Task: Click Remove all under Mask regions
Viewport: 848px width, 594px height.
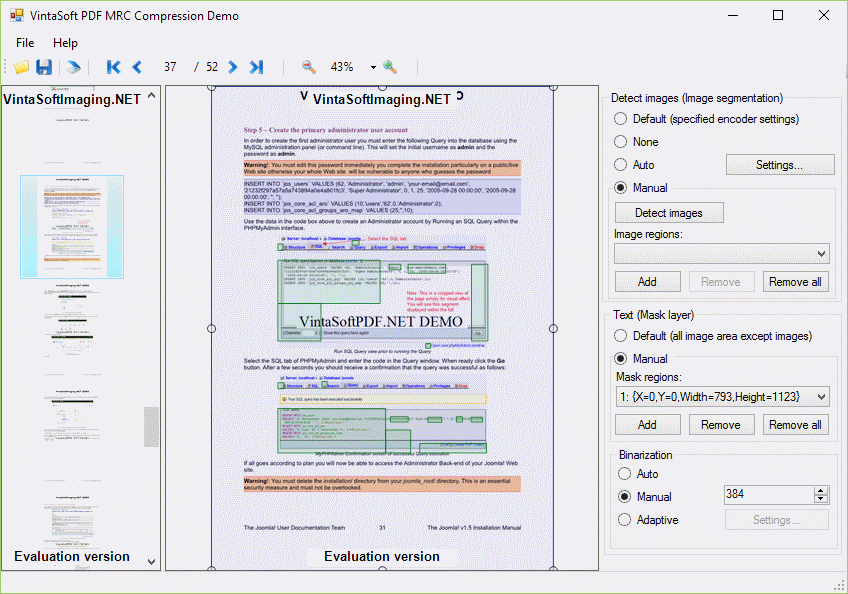Action: tap(795, 425)
